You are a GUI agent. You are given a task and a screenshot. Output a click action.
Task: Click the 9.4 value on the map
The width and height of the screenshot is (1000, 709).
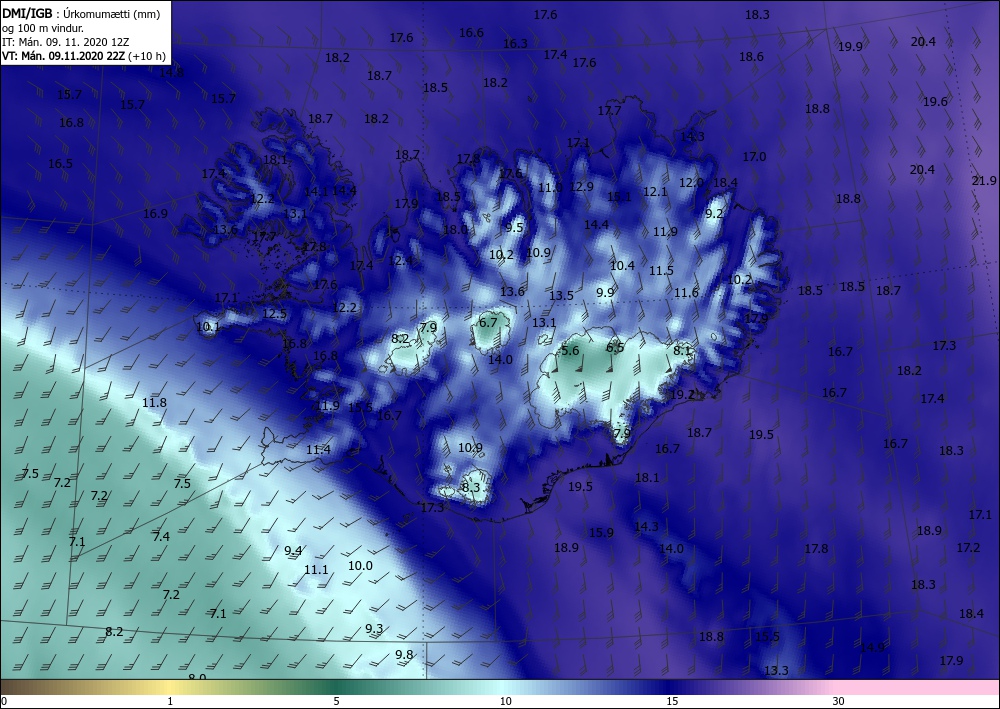[x=293, y=551]
